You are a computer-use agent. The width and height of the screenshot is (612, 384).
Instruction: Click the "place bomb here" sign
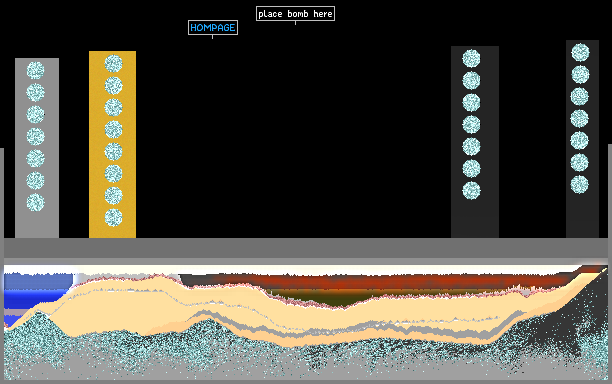pos(295,14)
